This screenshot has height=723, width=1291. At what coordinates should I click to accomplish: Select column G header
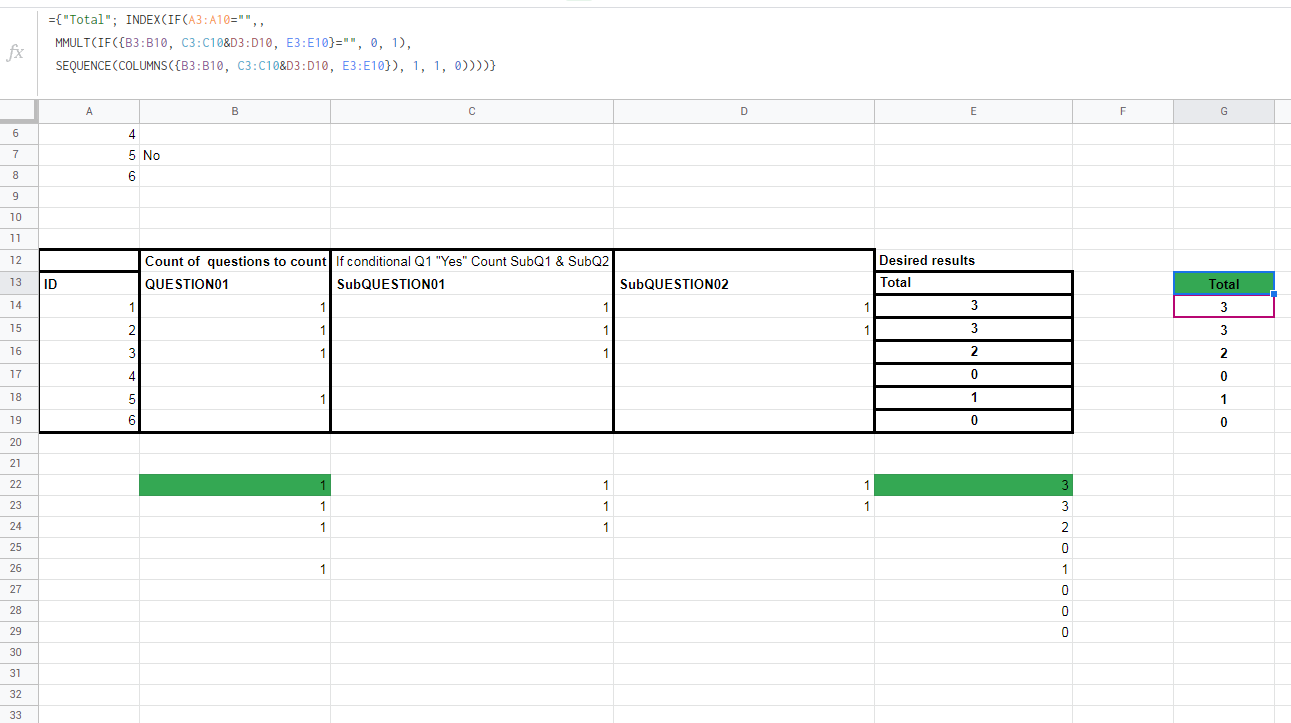tap(1224, 112)
